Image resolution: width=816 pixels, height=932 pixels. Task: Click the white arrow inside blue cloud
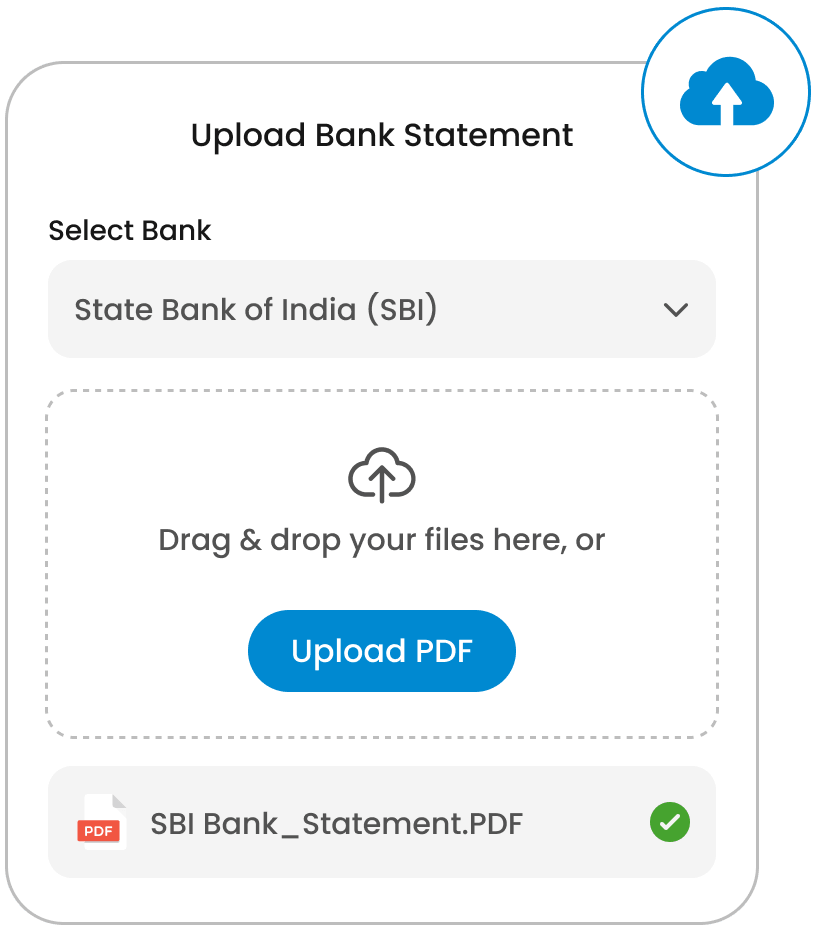pos(727,103)
